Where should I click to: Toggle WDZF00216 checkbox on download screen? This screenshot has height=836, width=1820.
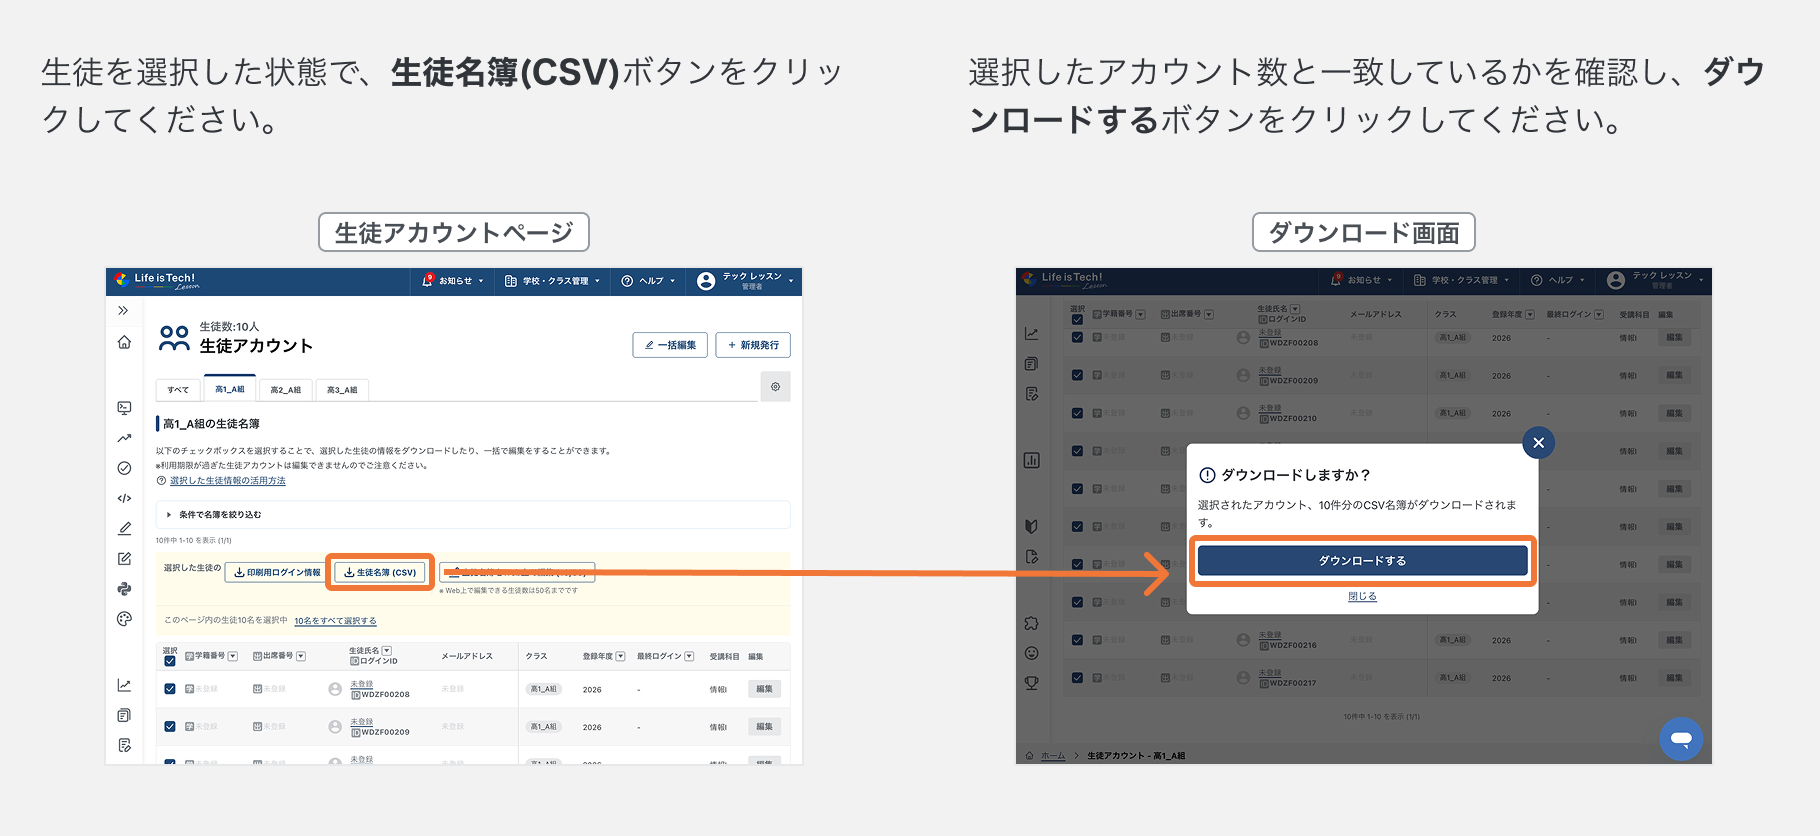click(x=1077, y=640)
